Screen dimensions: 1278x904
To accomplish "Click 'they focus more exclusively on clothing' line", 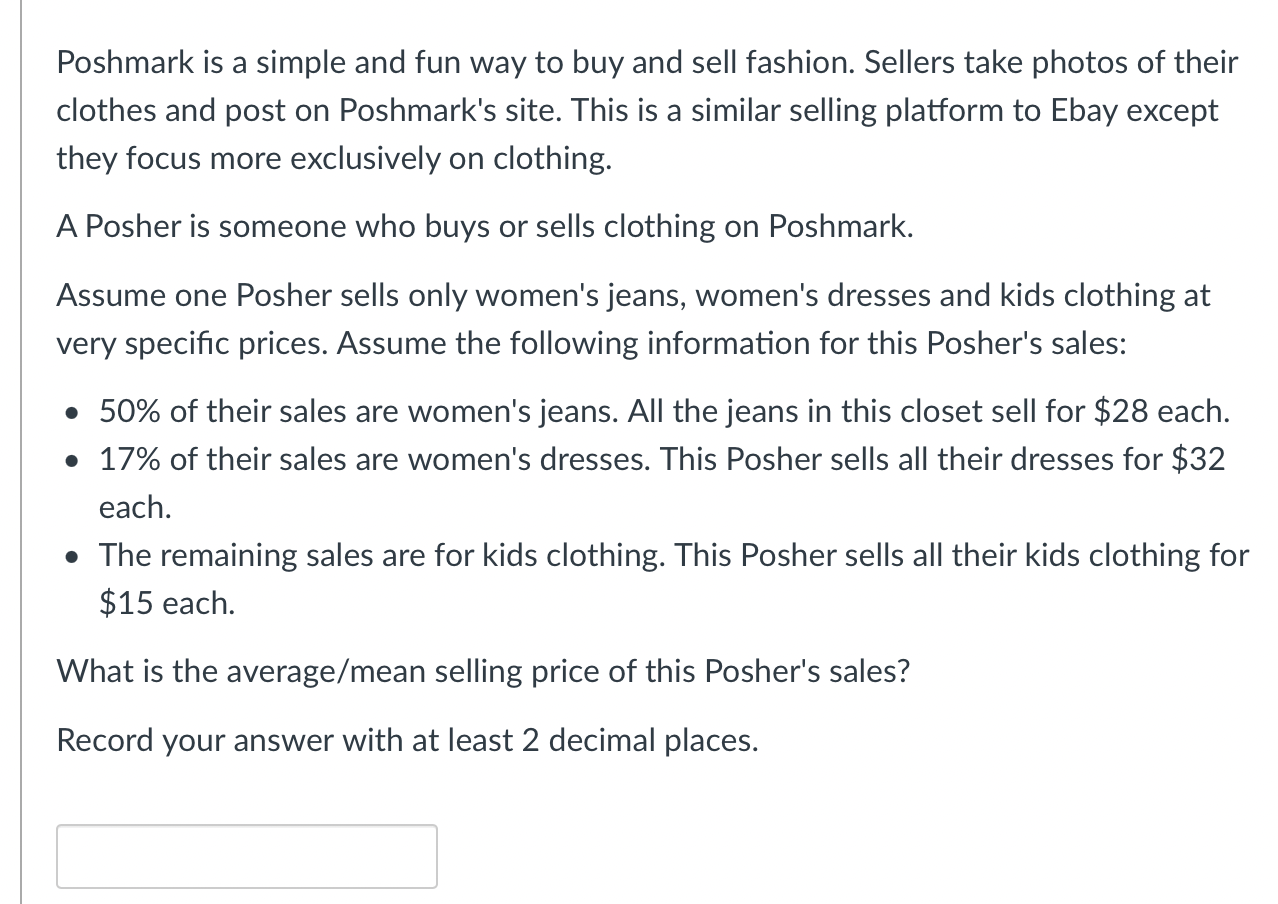I will [334, 159].
